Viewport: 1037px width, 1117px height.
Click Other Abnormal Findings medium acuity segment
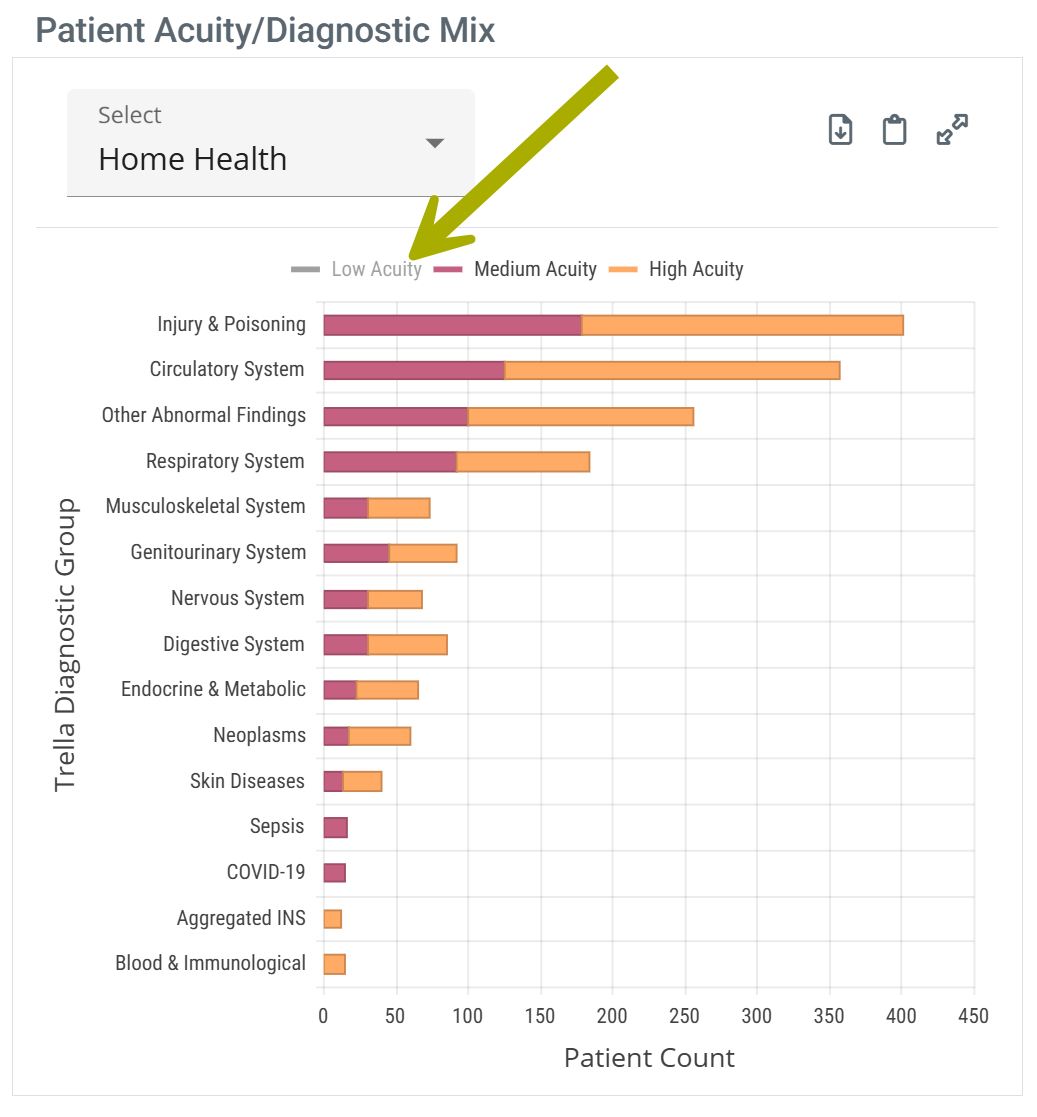[395, 416]
